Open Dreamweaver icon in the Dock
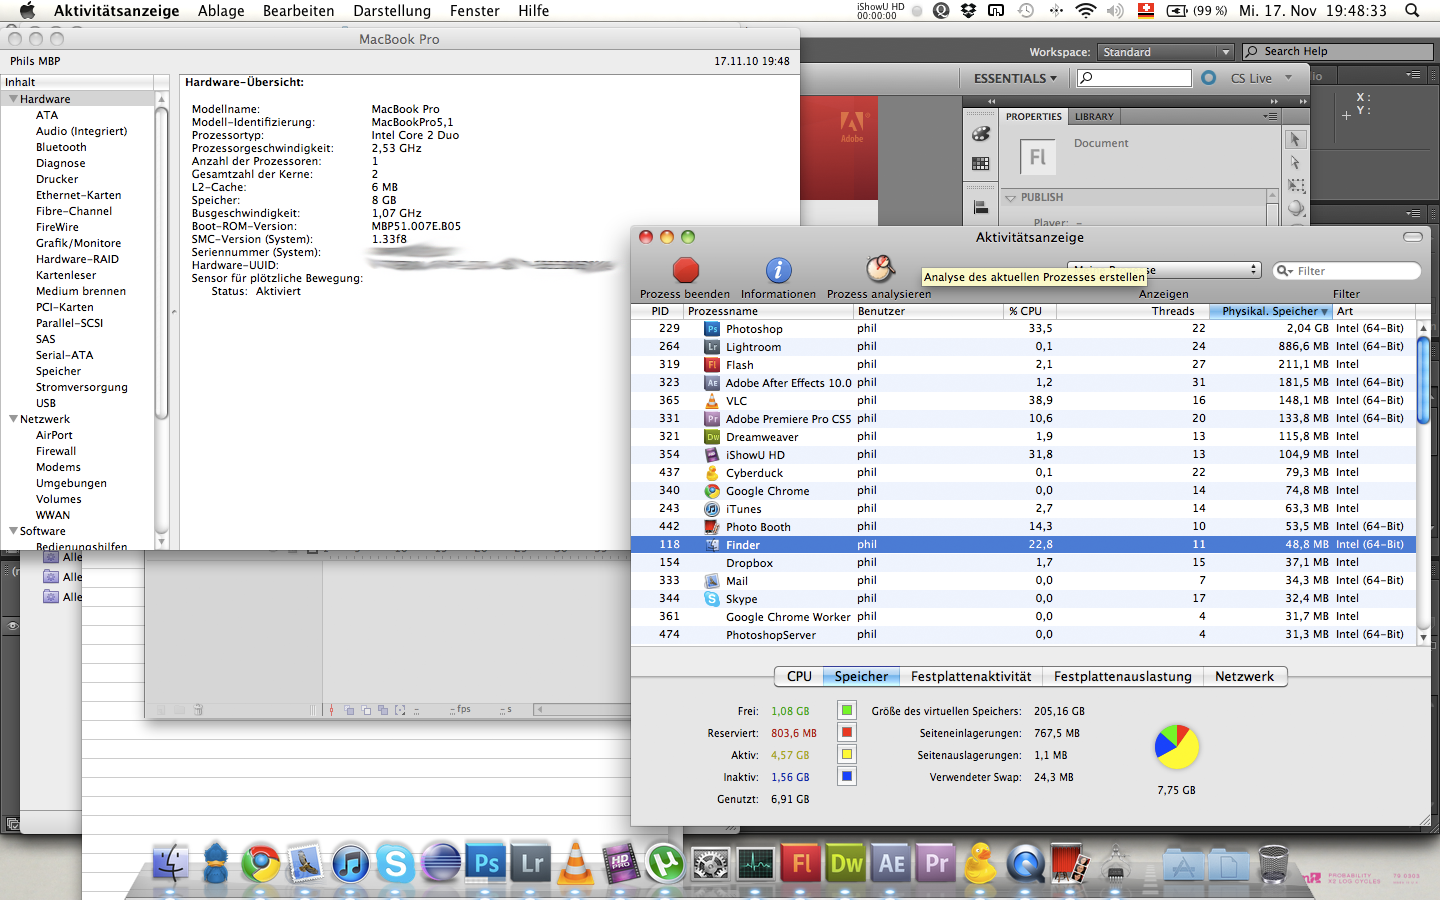 [x=846, y=863]
